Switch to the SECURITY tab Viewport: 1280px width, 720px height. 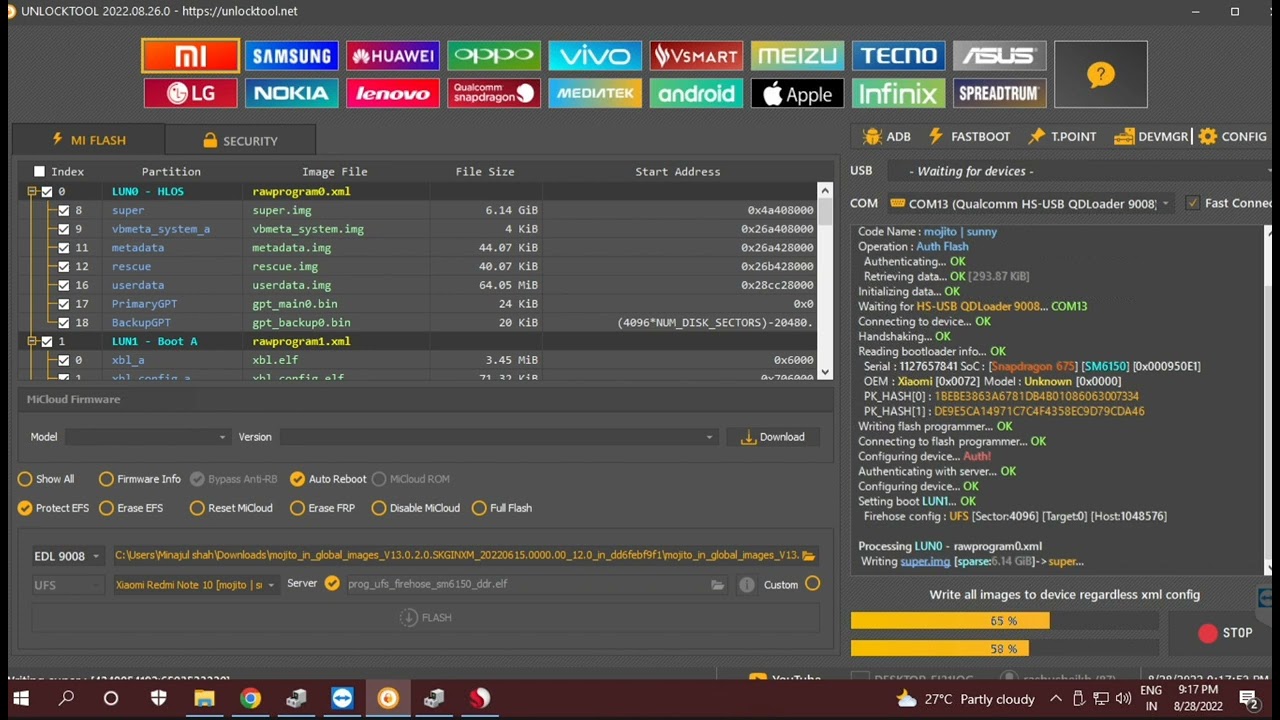(240, 140)
